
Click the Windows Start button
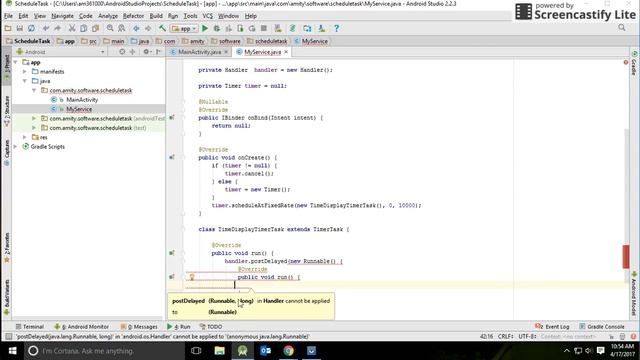click(x=12, y=351)
